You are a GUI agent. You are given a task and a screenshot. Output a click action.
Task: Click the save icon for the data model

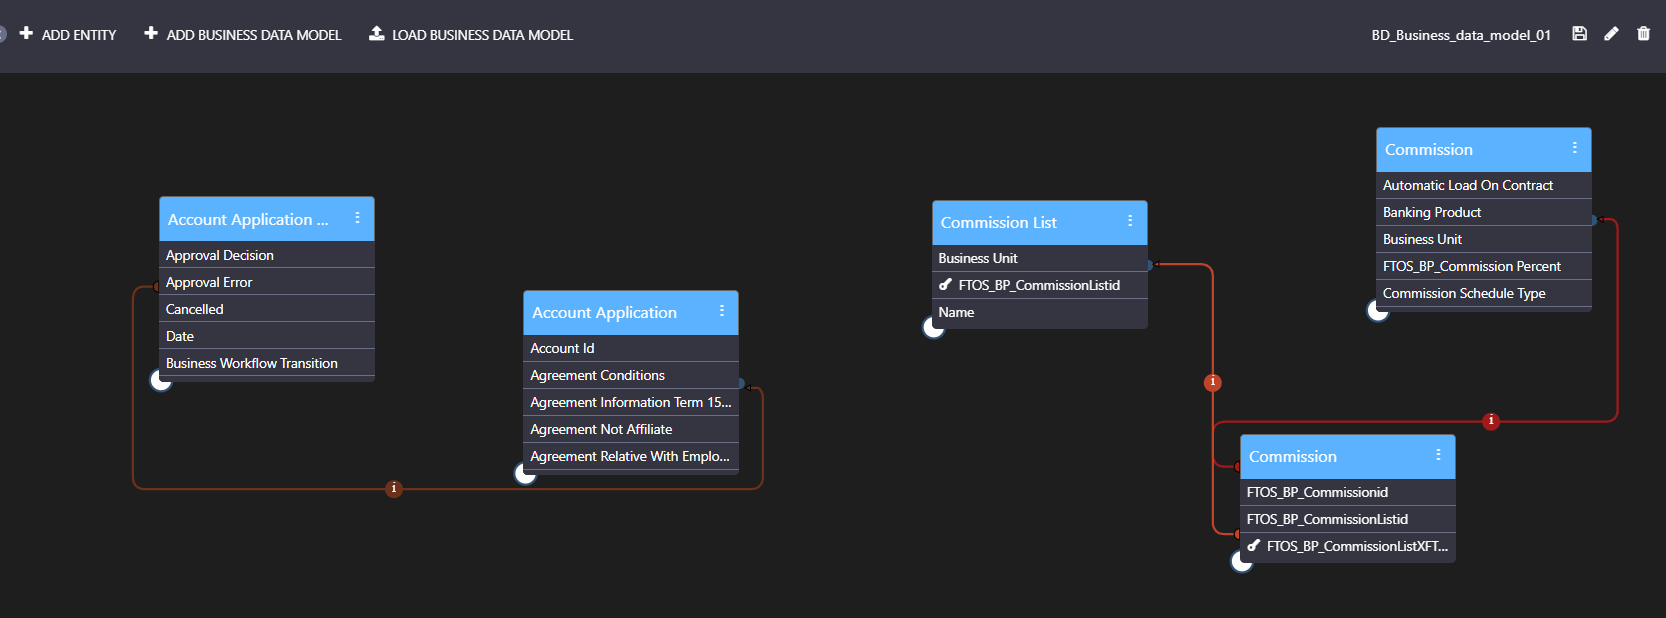(x=1579, y=34)
